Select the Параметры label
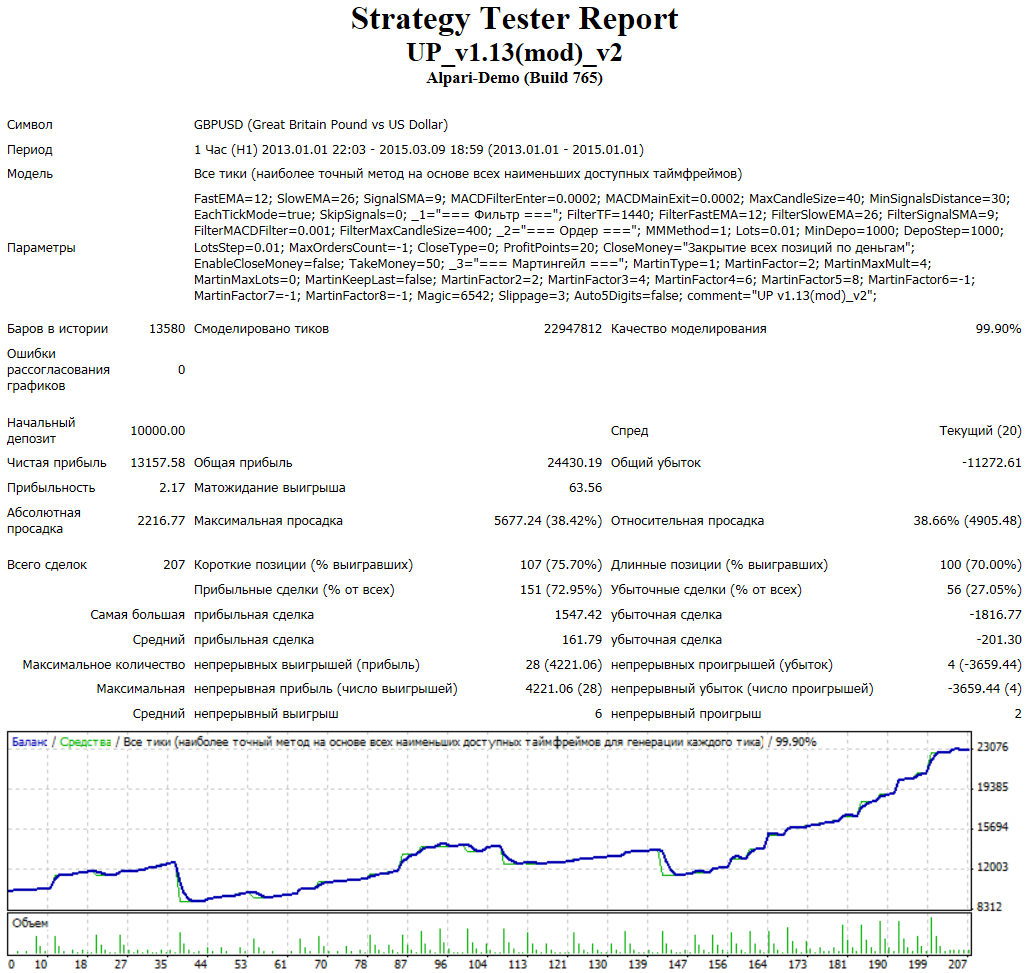 41,248
